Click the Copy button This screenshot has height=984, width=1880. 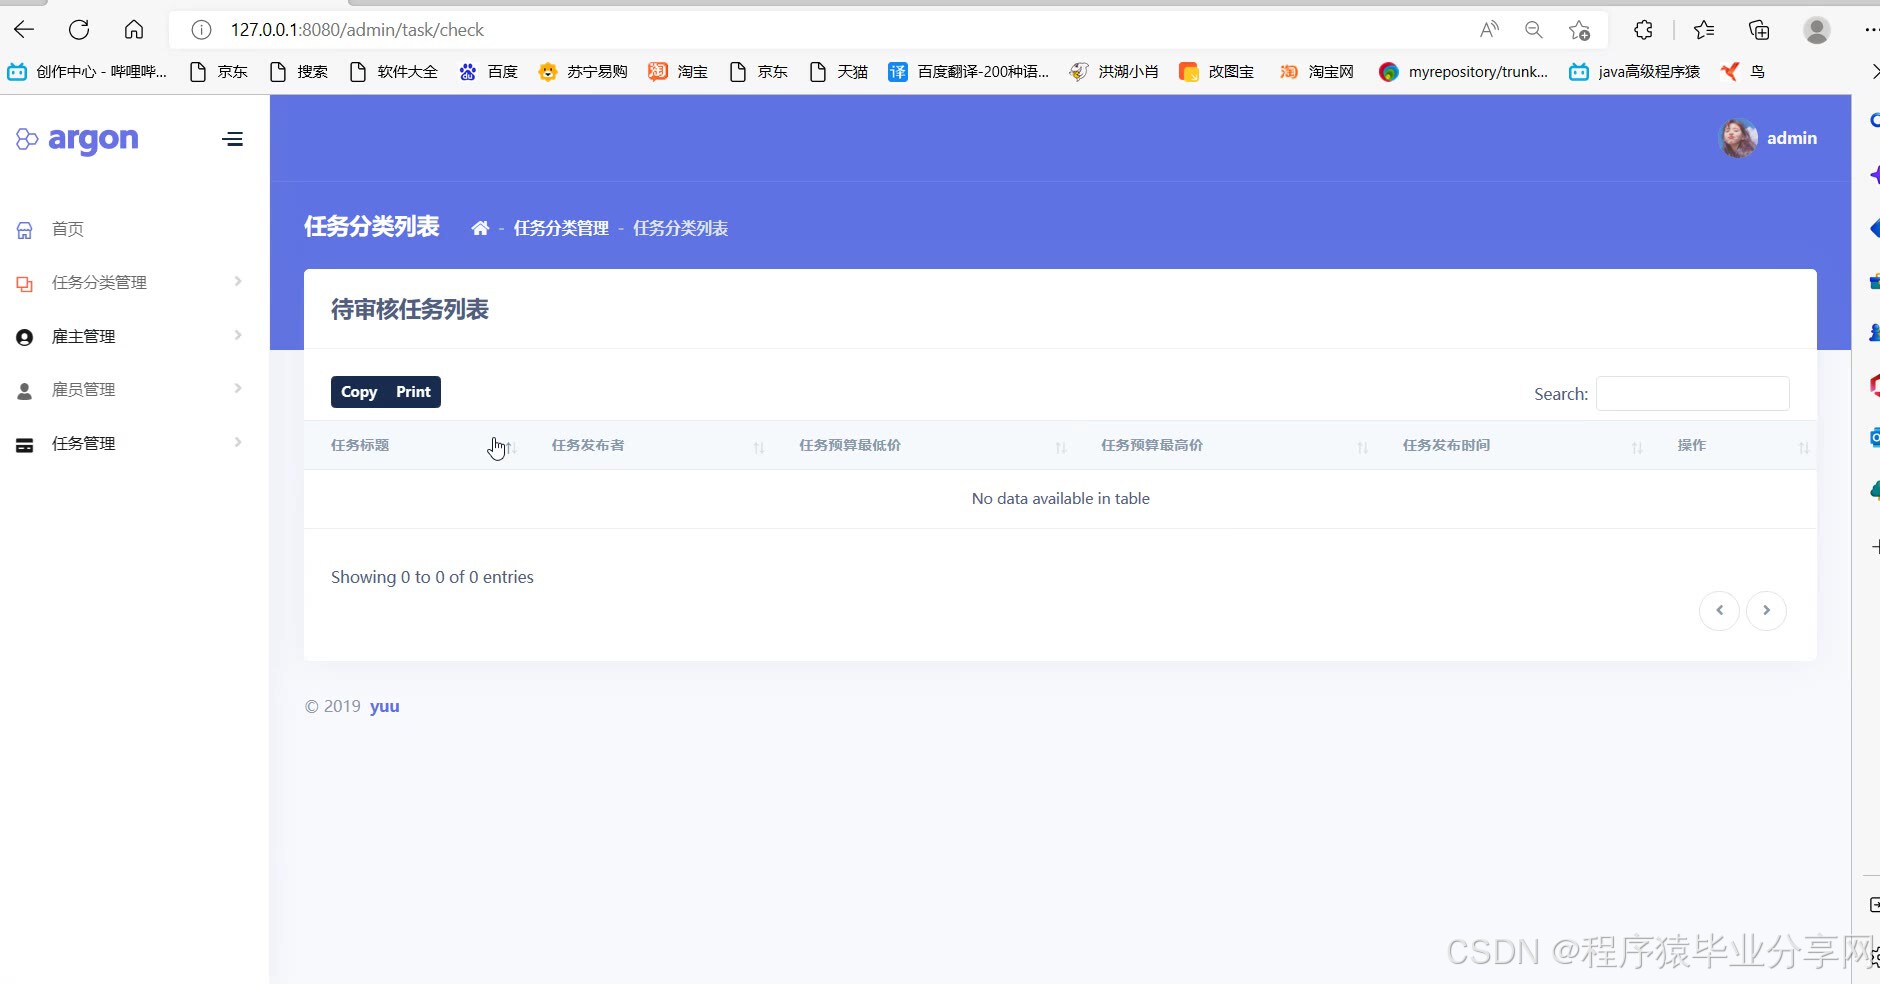(x=359, y=392)
